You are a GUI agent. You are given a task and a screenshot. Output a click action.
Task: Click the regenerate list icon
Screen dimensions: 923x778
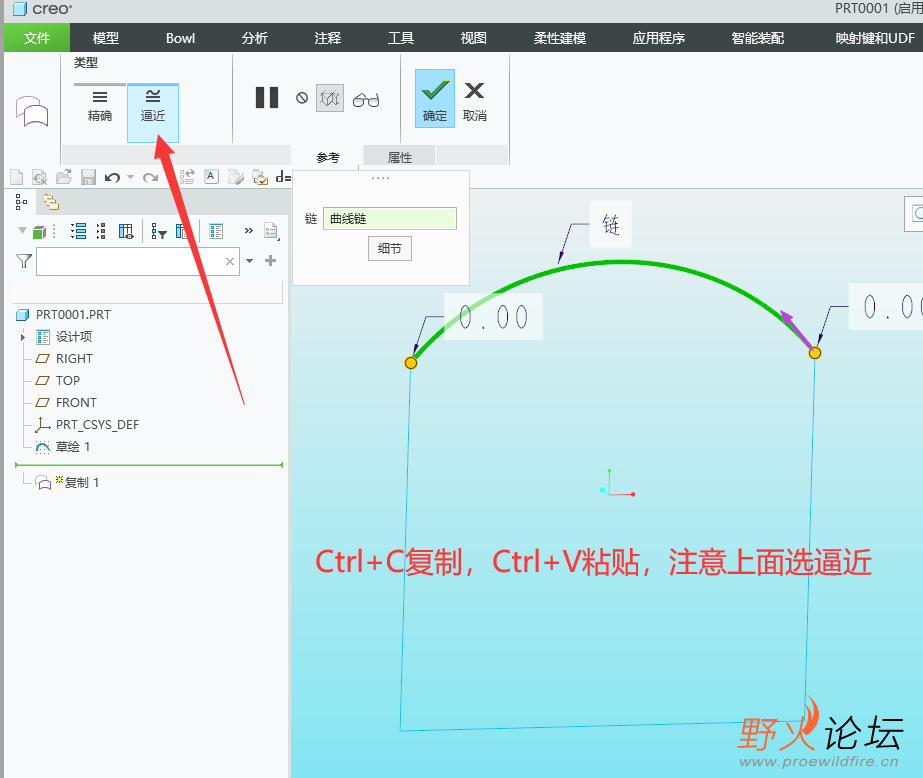(187, 177)
